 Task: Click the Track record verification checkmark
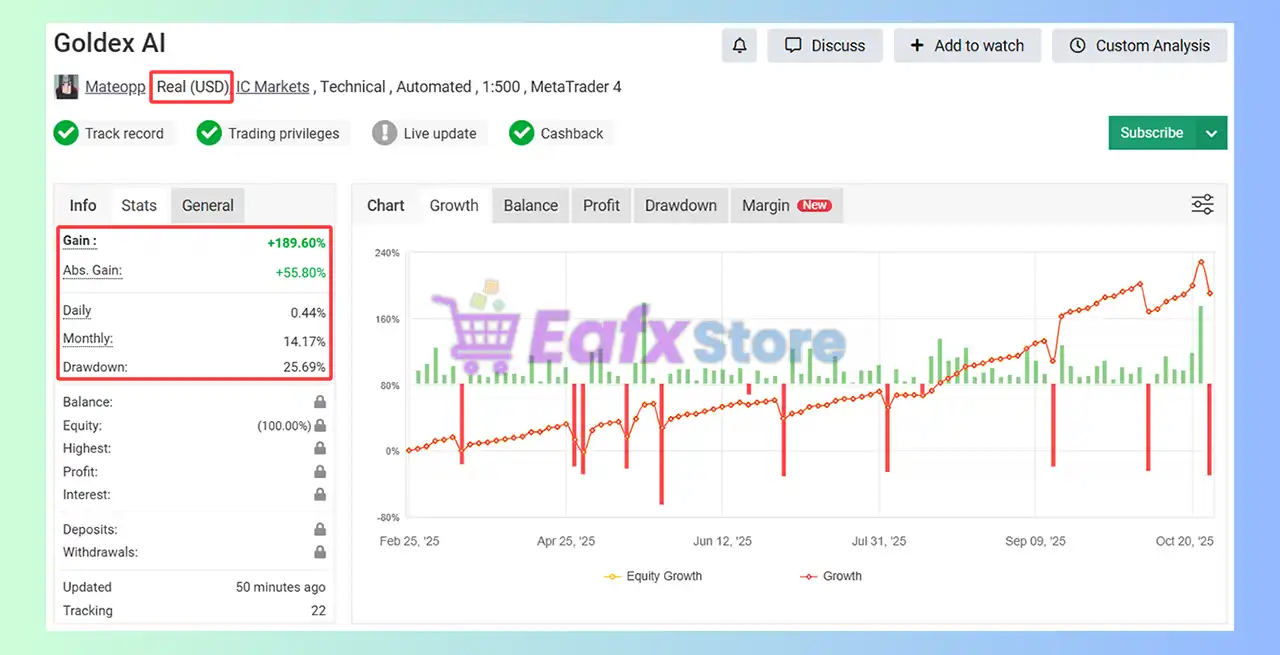[66, 132]
